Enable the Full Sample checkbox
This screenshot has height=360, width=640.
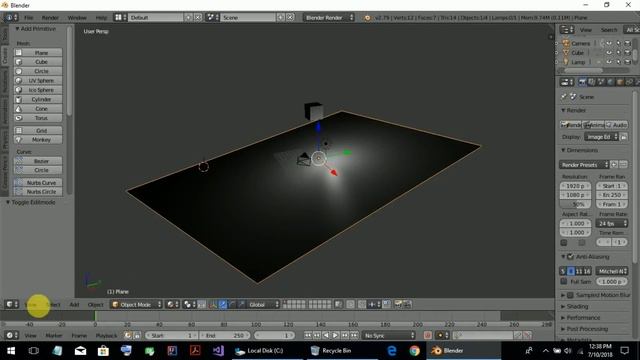(564, 282)
